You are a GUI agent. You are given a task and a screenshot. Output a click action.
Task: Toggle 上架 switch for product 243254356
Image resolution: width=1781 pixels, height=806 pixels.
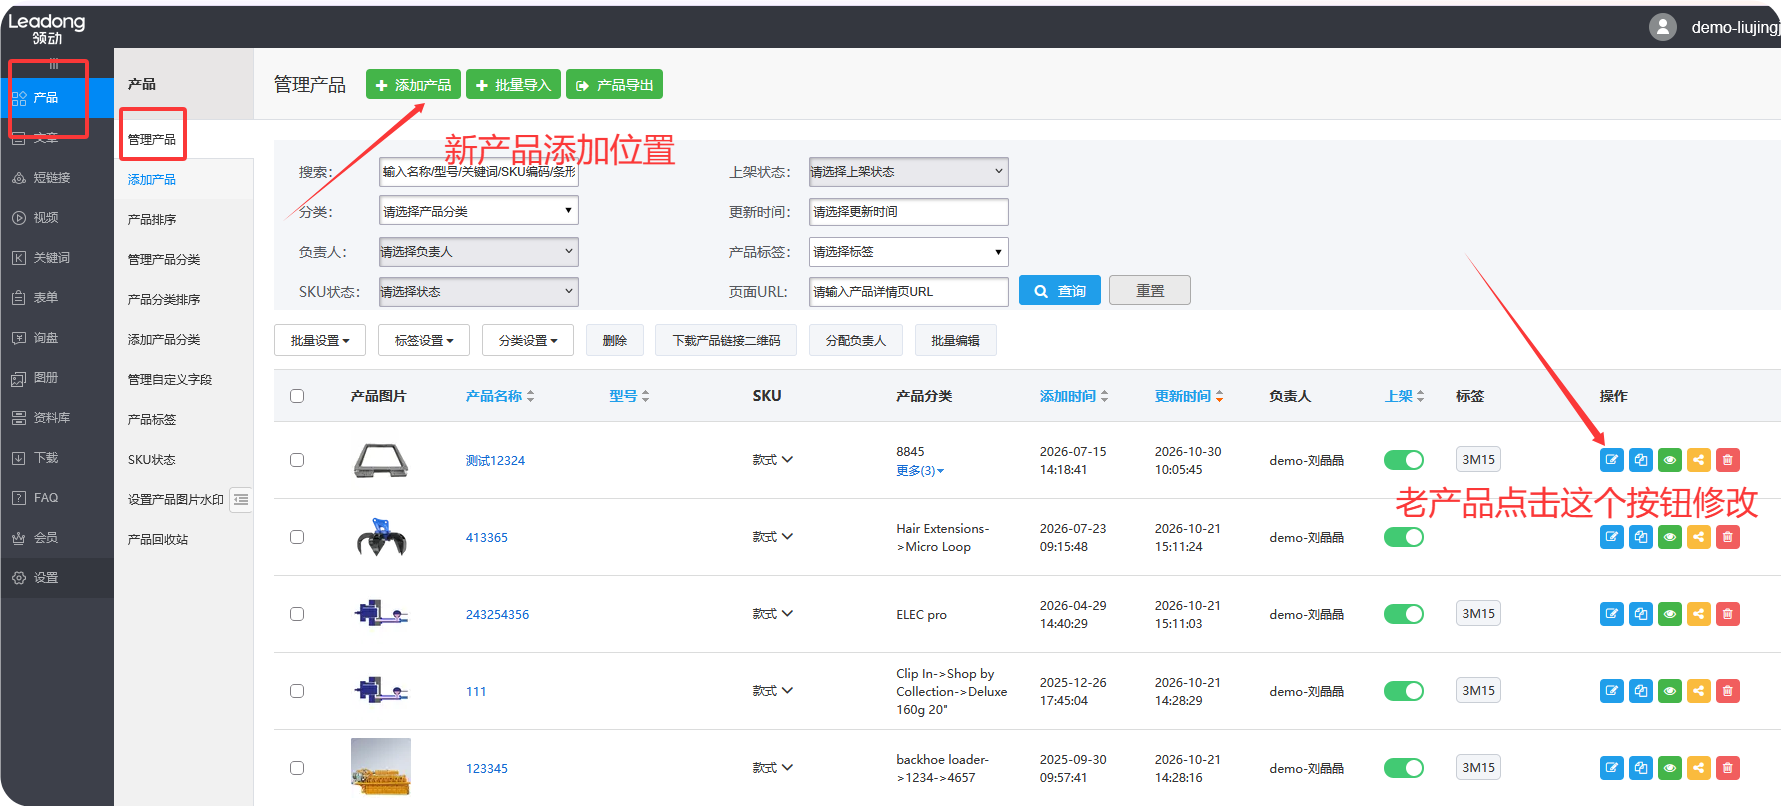1404,614
